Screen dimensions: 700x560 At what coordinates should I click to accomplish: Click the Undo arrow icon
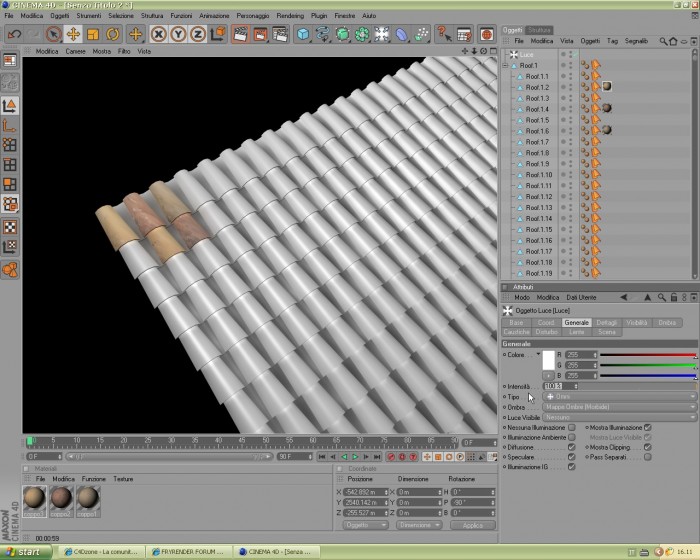(x=14, y=34)
